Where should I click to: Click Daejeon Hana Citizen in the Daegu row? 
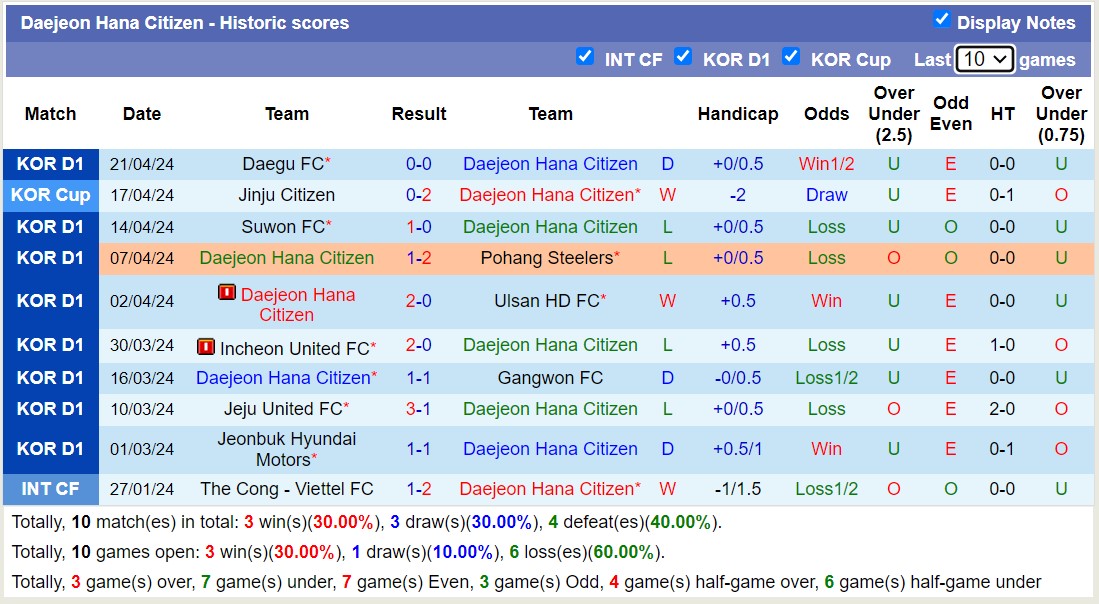[551, 164]
